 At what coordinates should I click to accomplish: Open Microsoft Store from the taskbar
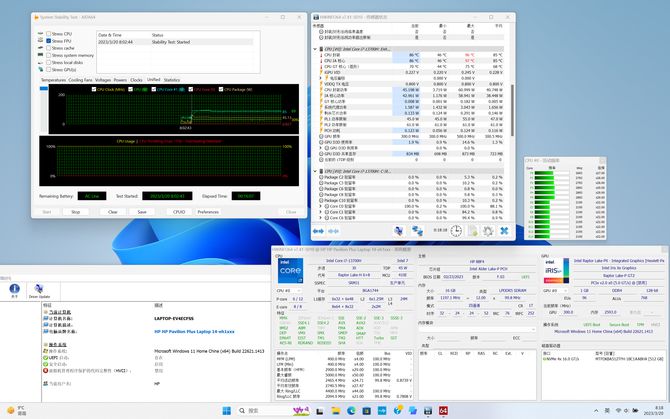[367, 410]
